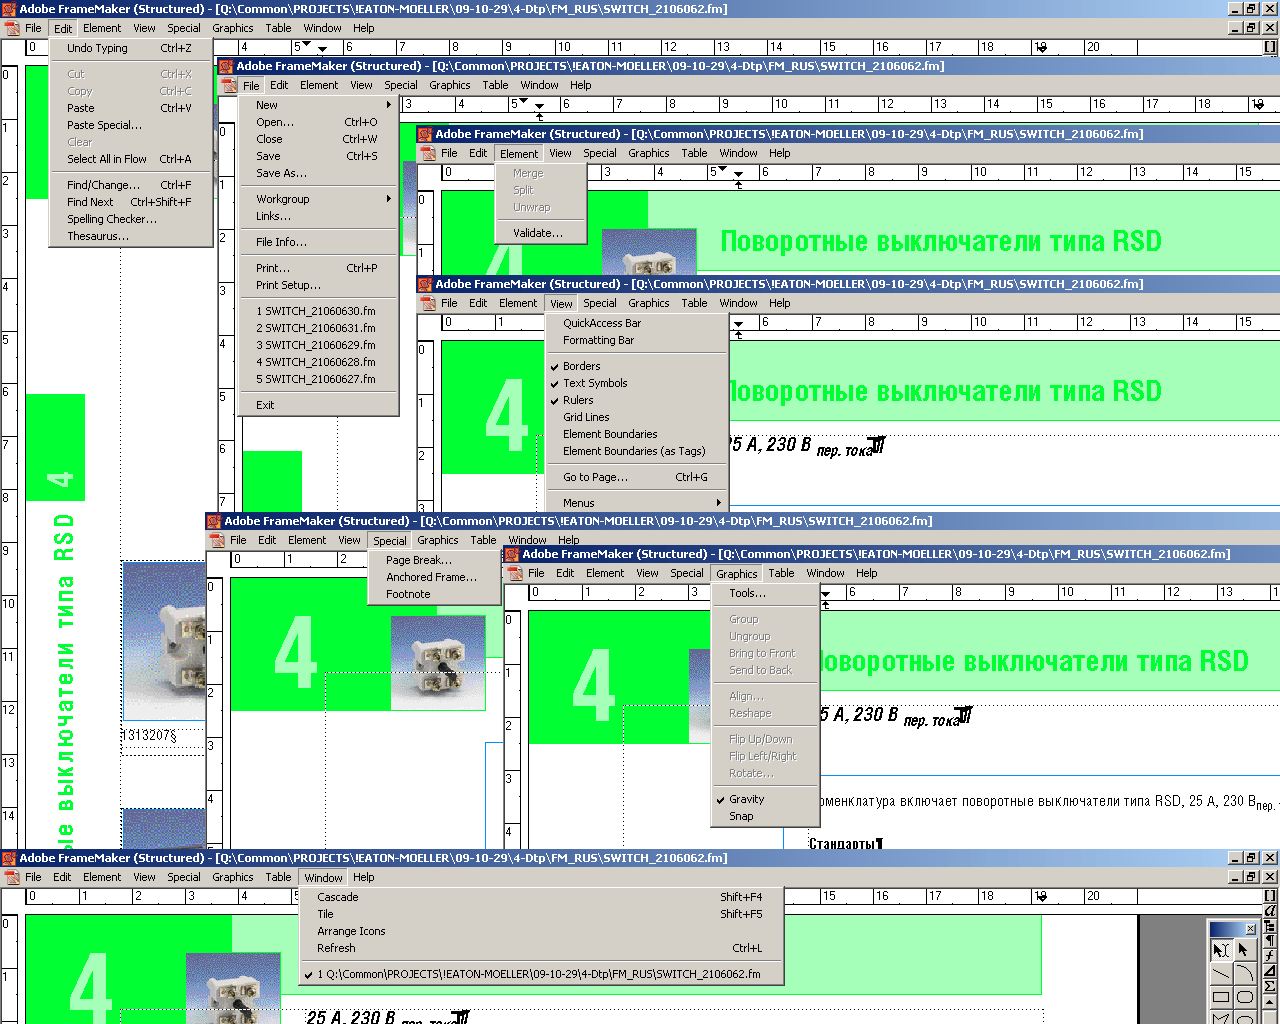
Task: Click FrameMaker app icon in bottom window title bar
Action: click(x=9, y=858)
